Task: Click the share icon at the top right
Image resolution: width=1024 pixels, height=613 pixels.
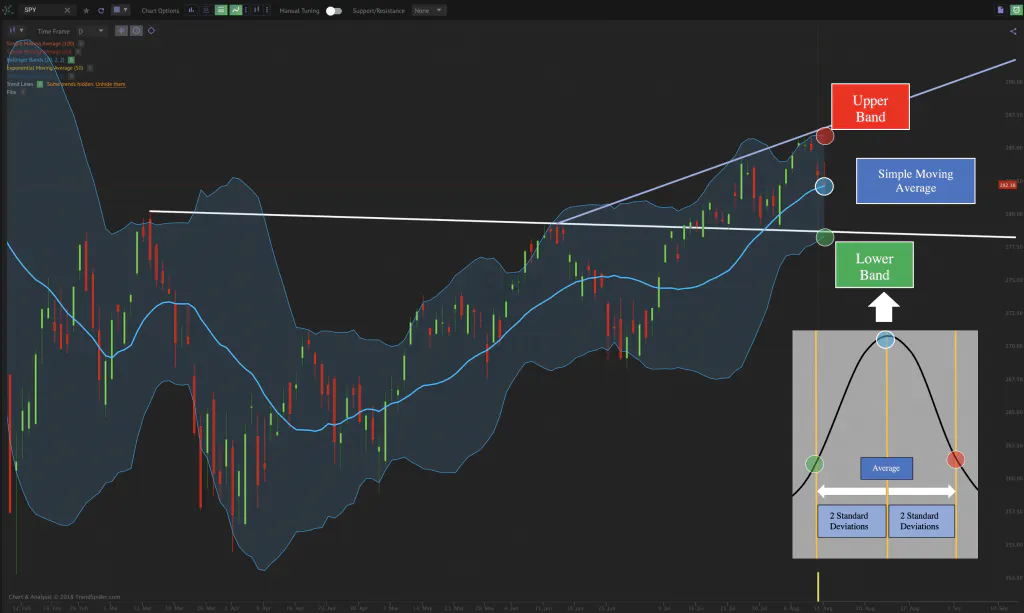Action: (x=1014, y=31)
